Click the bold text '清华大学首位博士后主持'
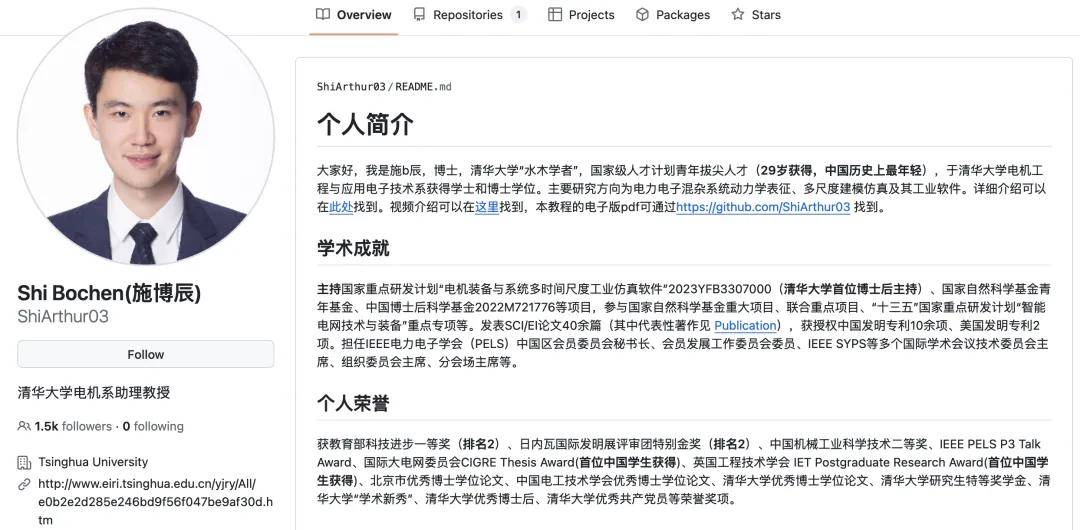This screenshot has width=1080, height=530. pyautogui.click(x=851, y=289)
